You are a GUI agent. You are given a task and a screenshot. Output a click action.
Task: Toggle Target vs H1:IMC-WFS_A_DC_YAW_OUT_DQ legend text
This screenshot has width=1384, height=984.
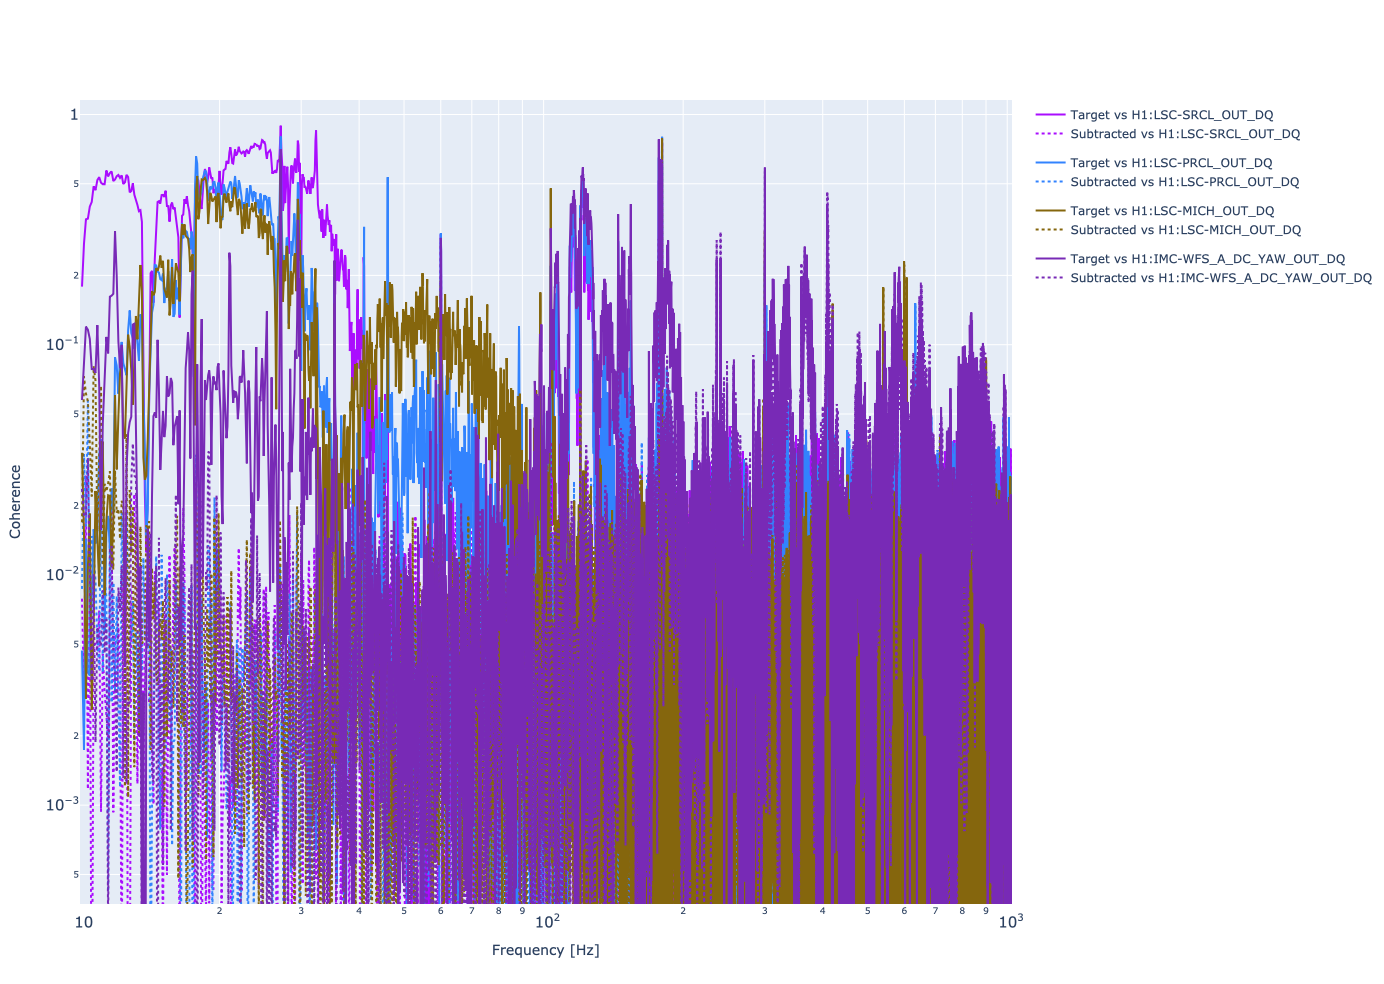pos(1207,259)
